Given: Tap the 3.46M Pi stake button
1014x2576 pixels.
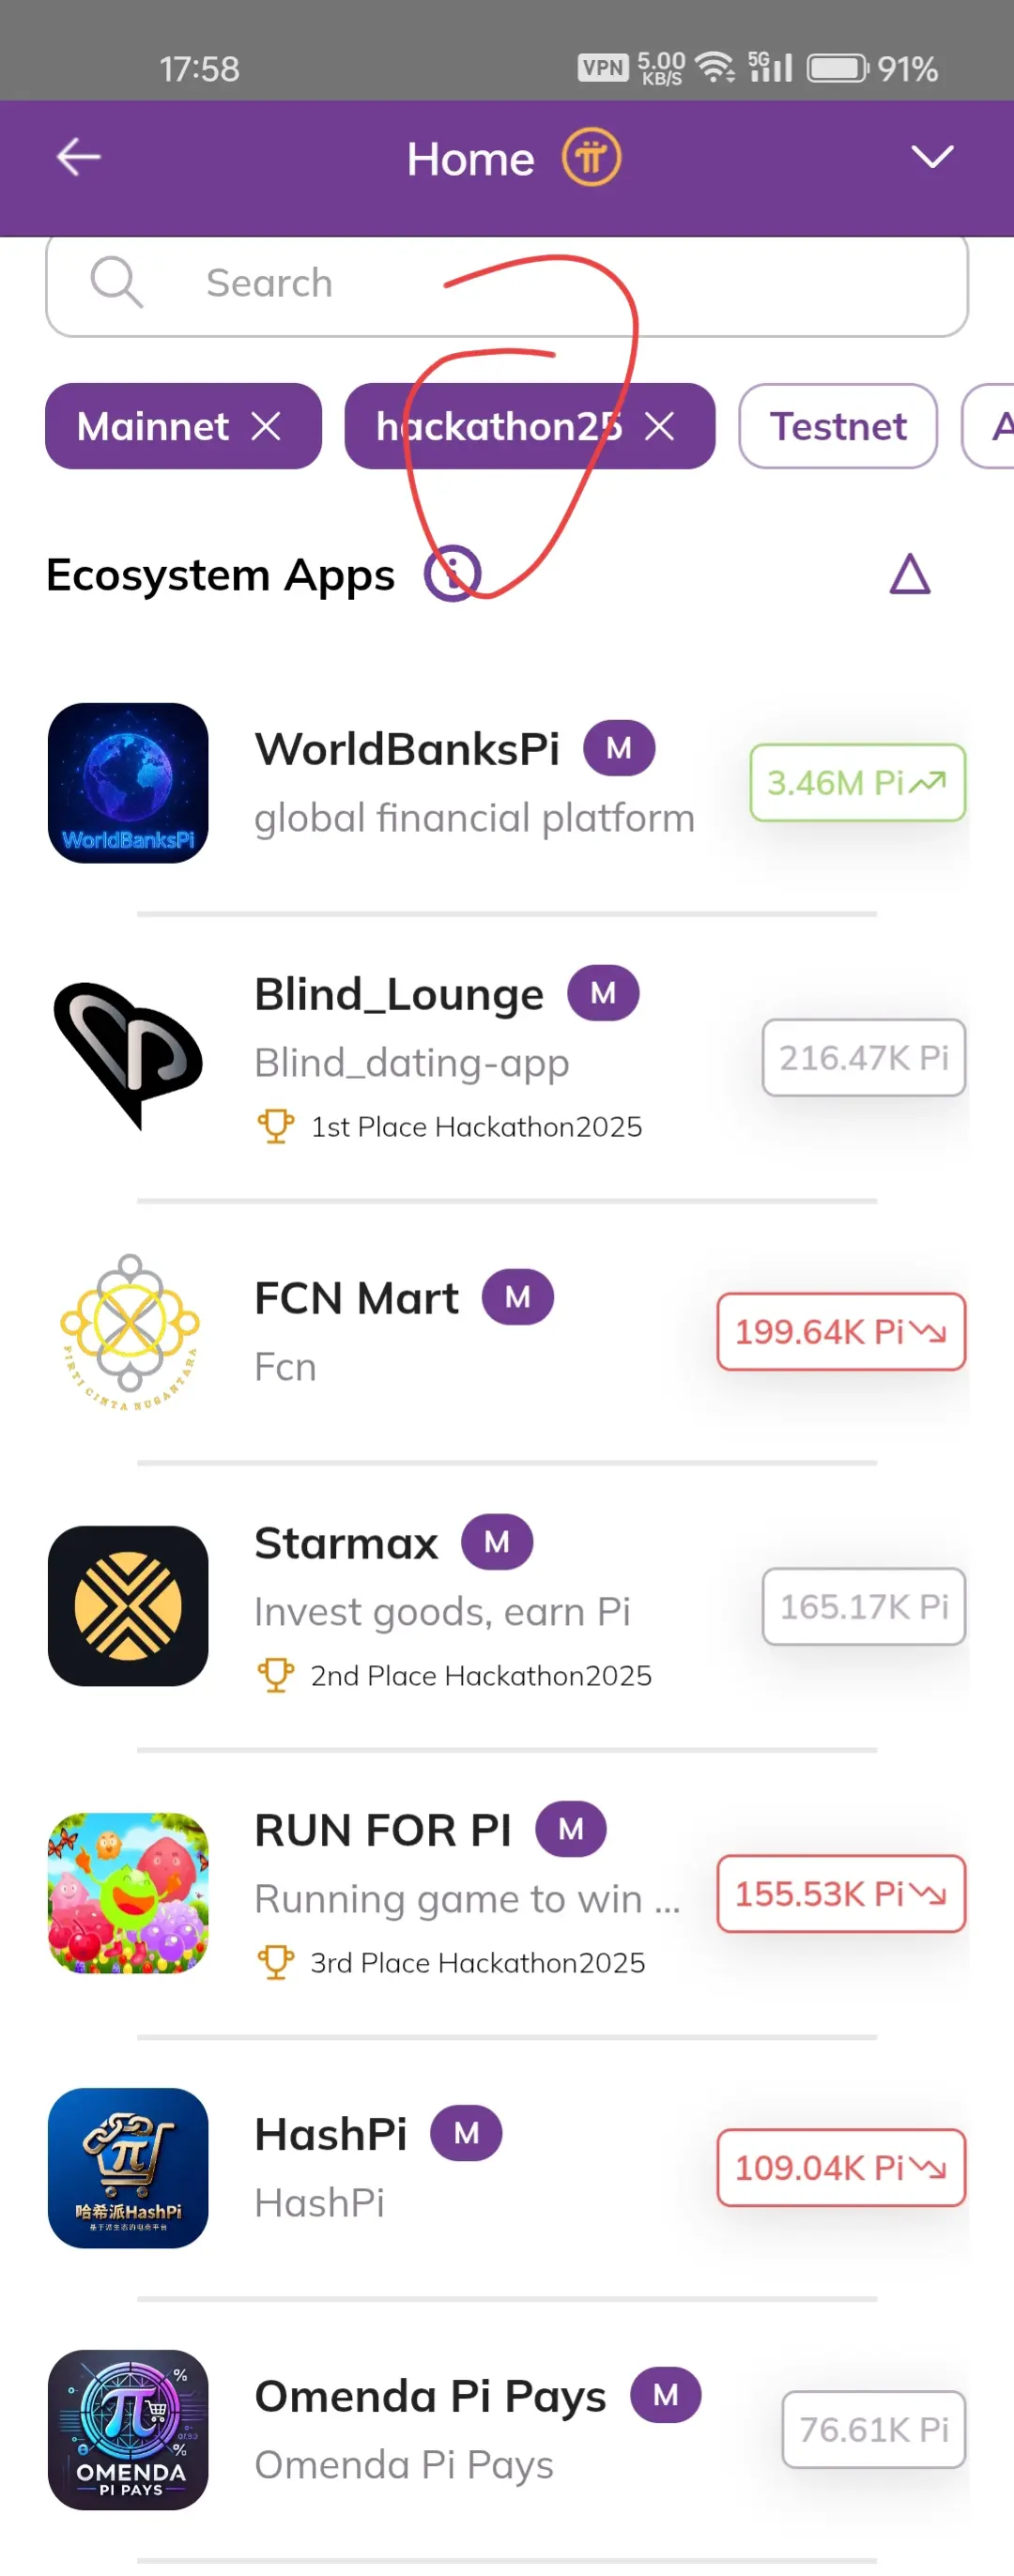Looking at the screenshot, I should click(x=857, y=783).
